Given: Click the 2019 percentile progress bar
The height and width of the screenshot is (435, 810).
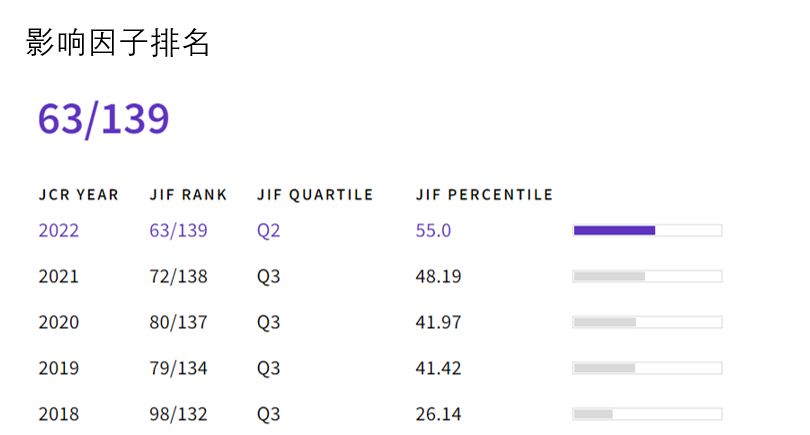Looking at the screenshot, I should pos(647,369).
